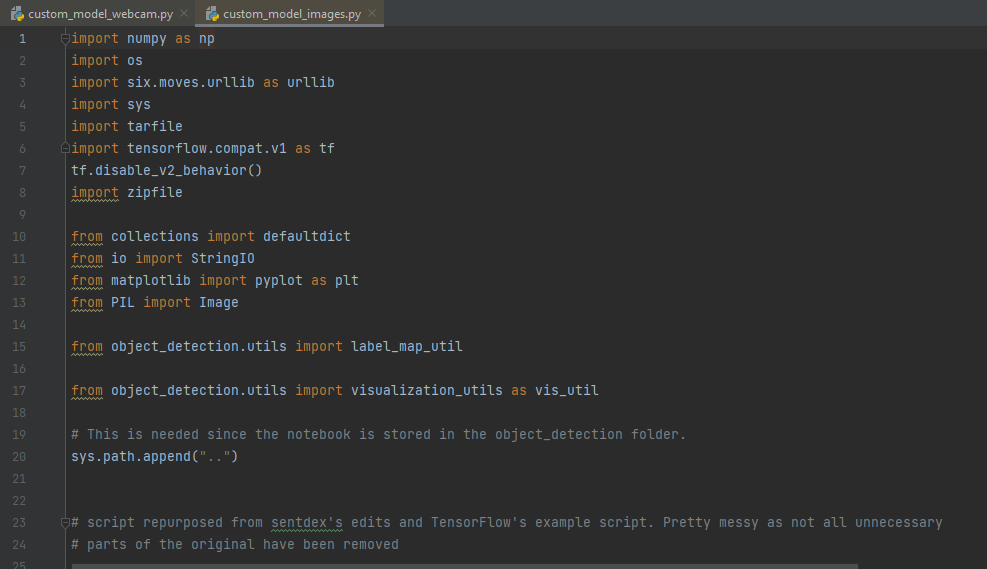Click 'collections' on line 10
Image resolution: width=987 pixels, height=569 pixels.
pyautogui.click(x=155, y=237)
